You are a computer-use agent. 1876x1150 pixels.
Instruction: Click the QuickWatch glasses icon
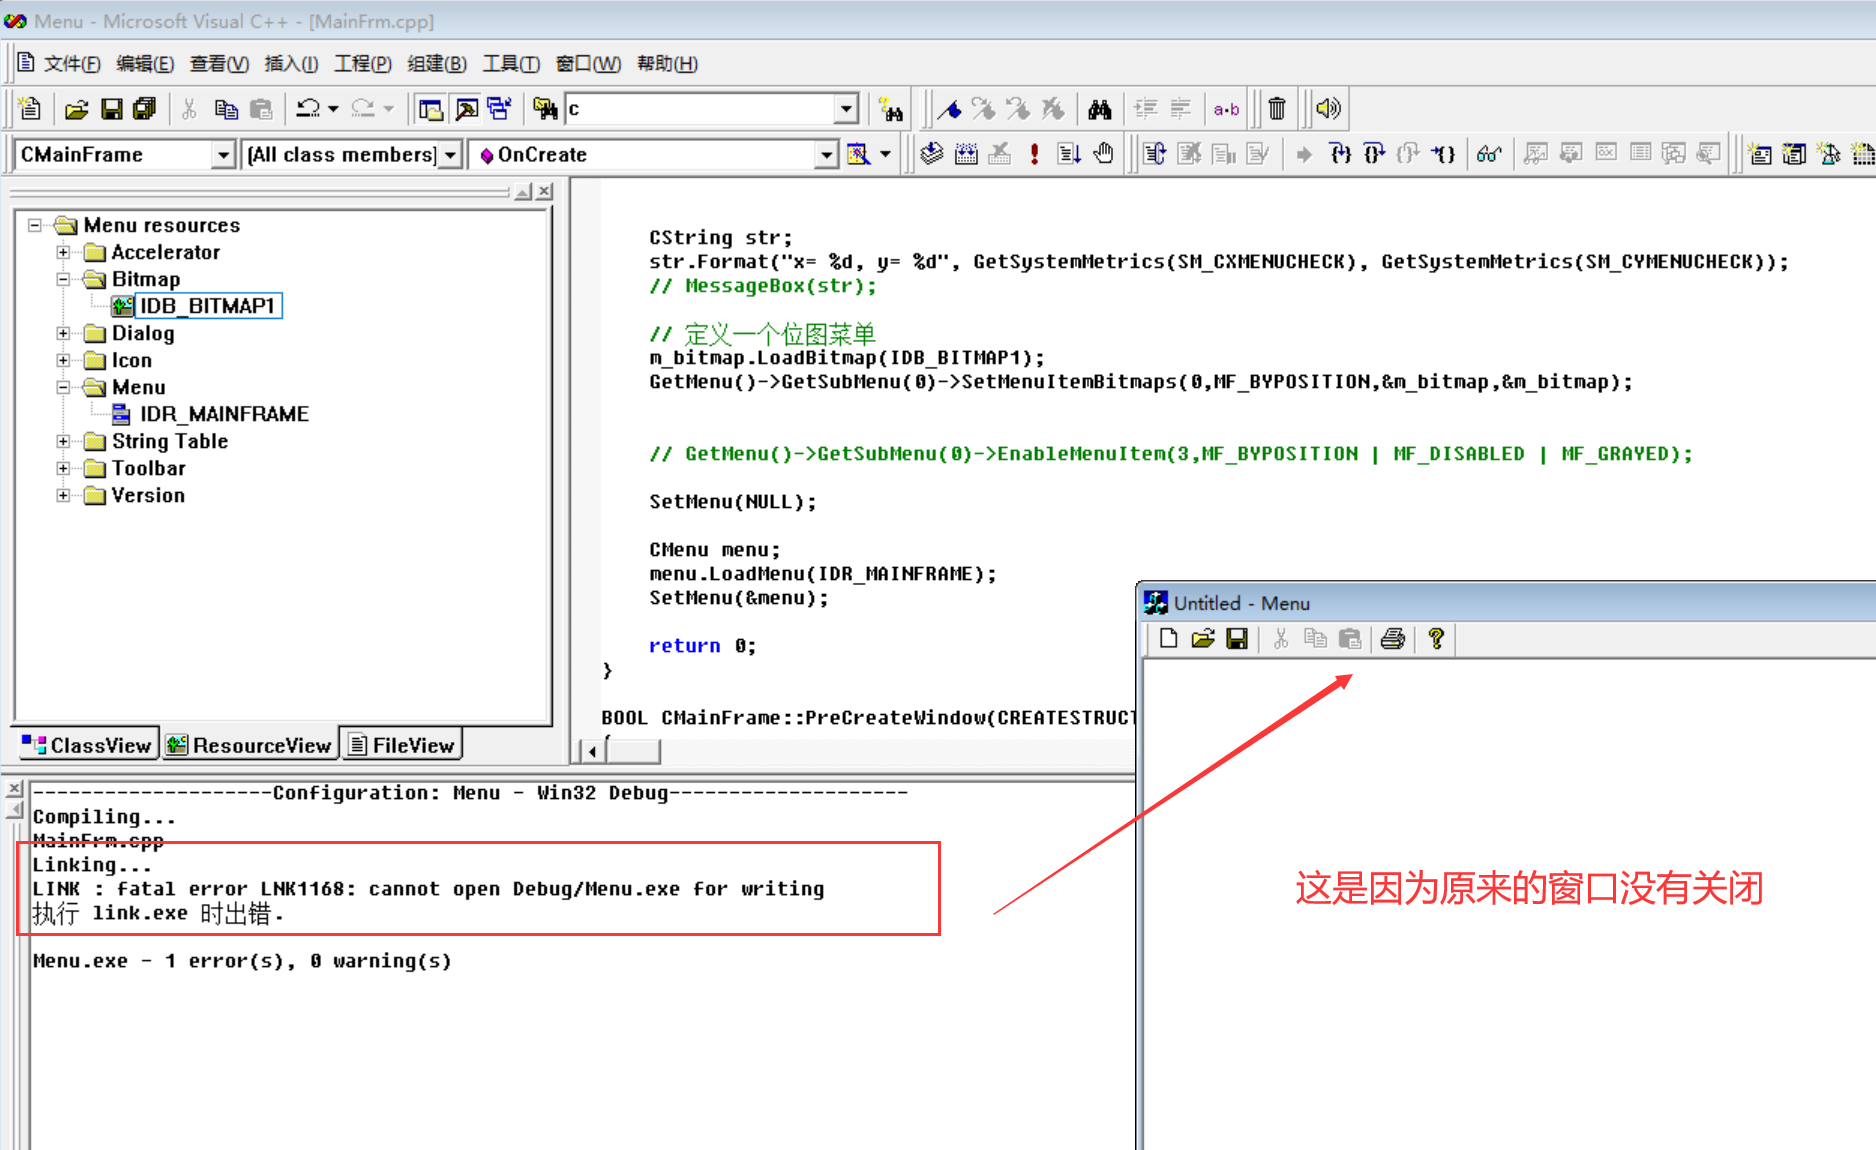tap(1489, 154)
